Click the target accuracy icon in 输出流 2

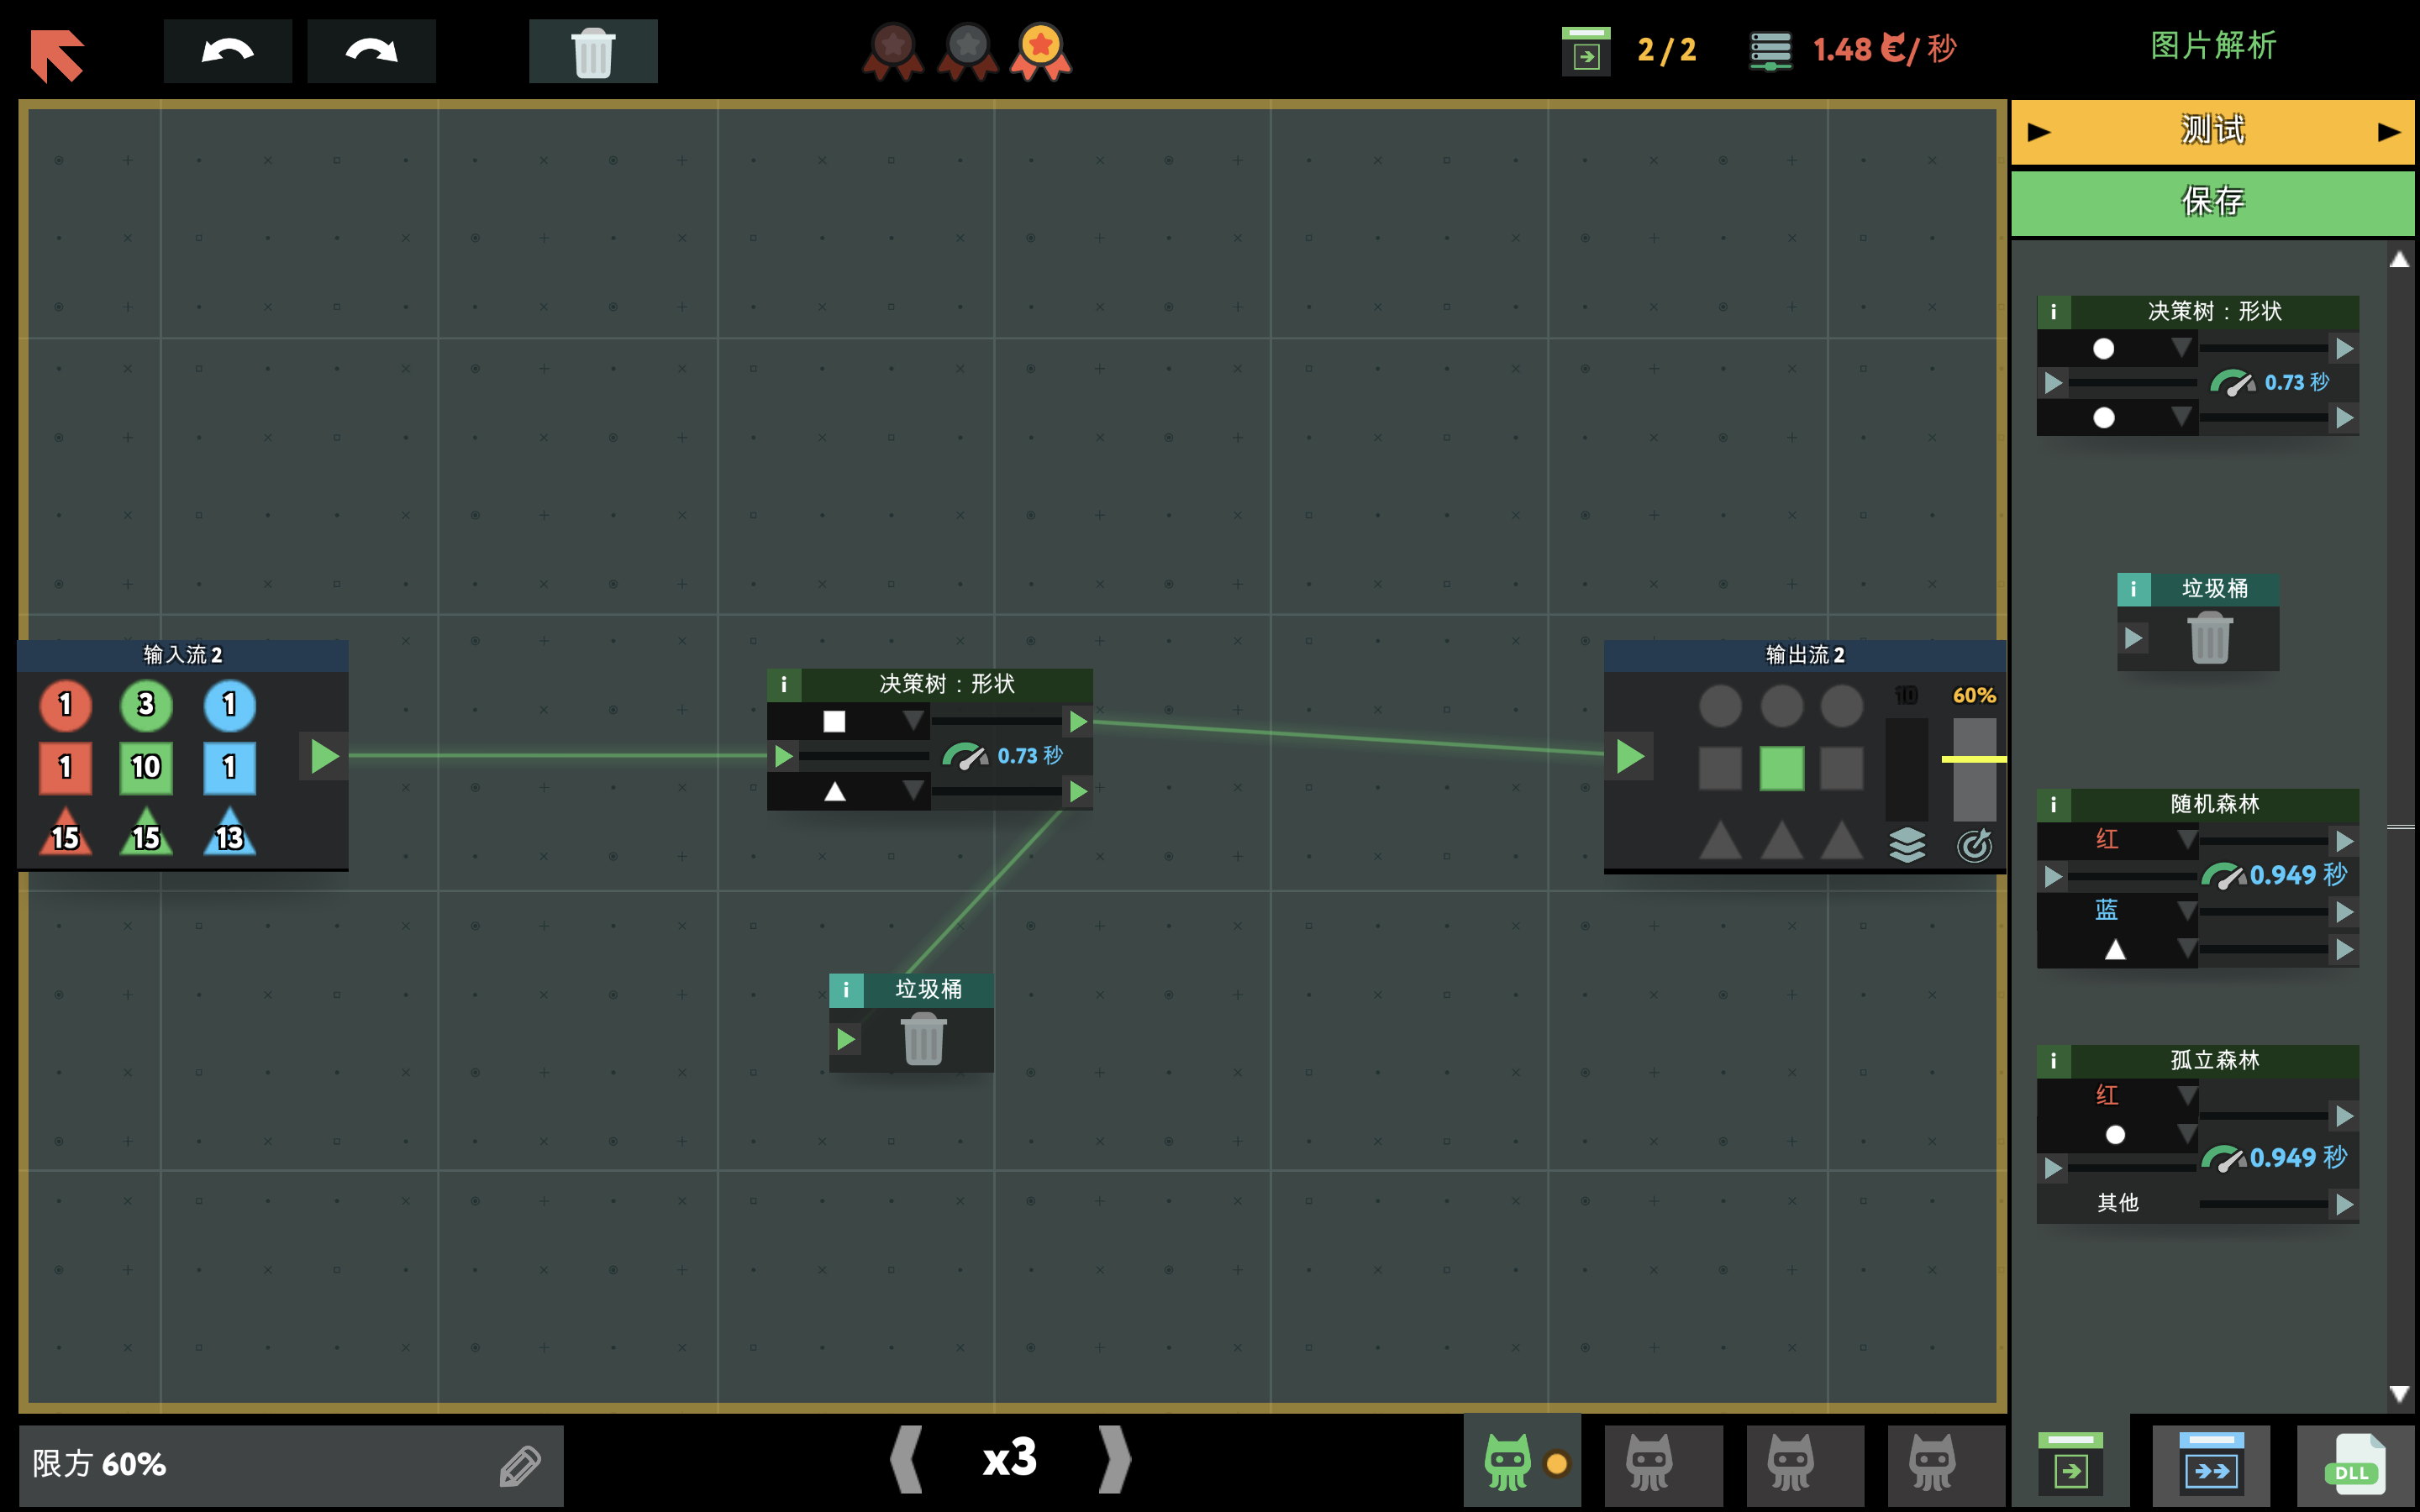pos(1974,845)
